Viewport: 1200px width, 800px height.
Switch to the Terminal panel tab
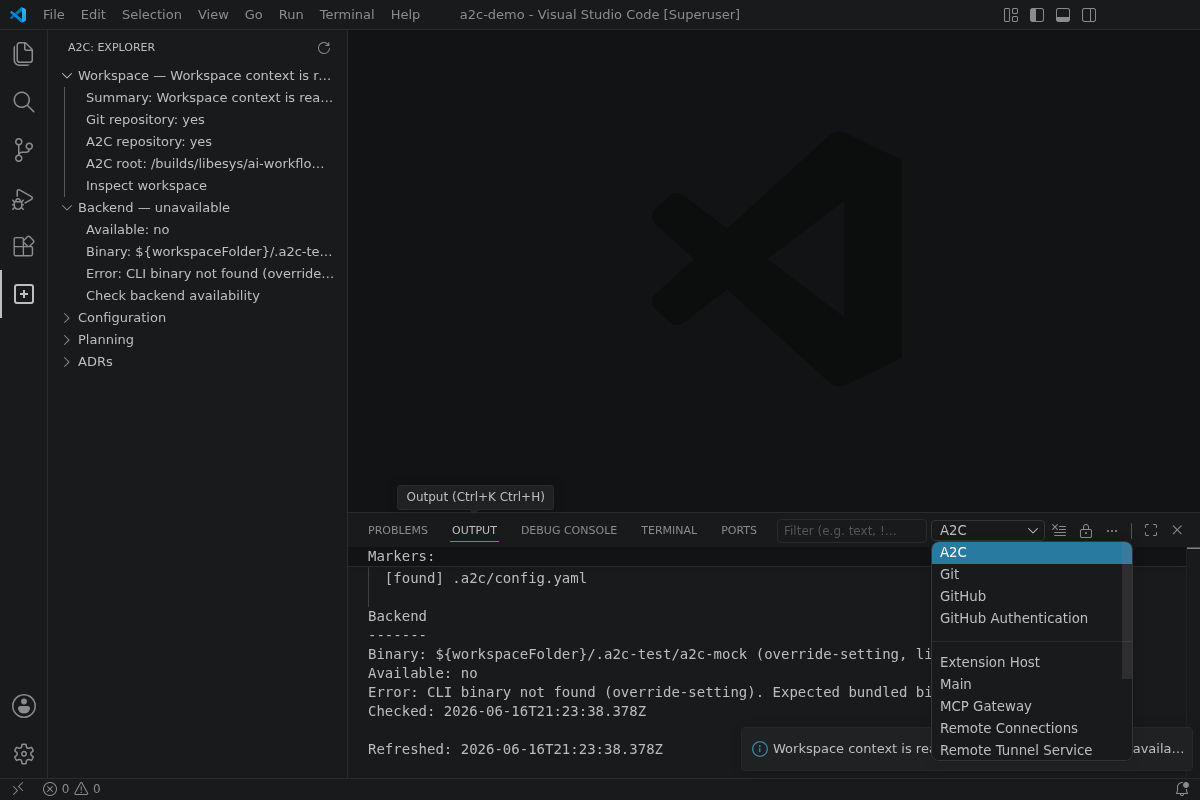[x=669, y=530]
